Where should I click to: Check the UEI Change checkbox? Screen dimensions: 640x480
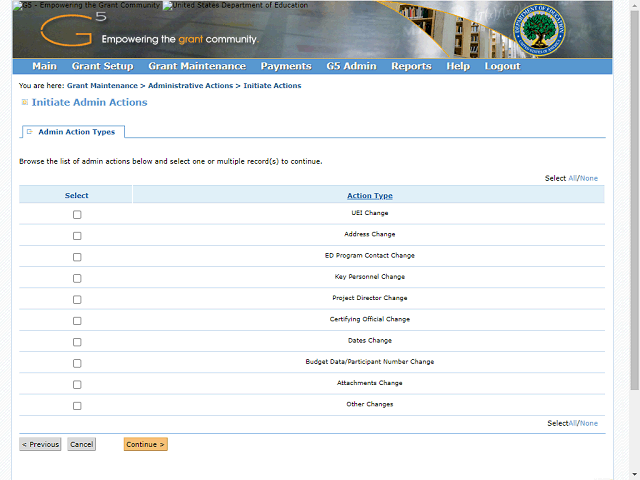coord(77,215)
